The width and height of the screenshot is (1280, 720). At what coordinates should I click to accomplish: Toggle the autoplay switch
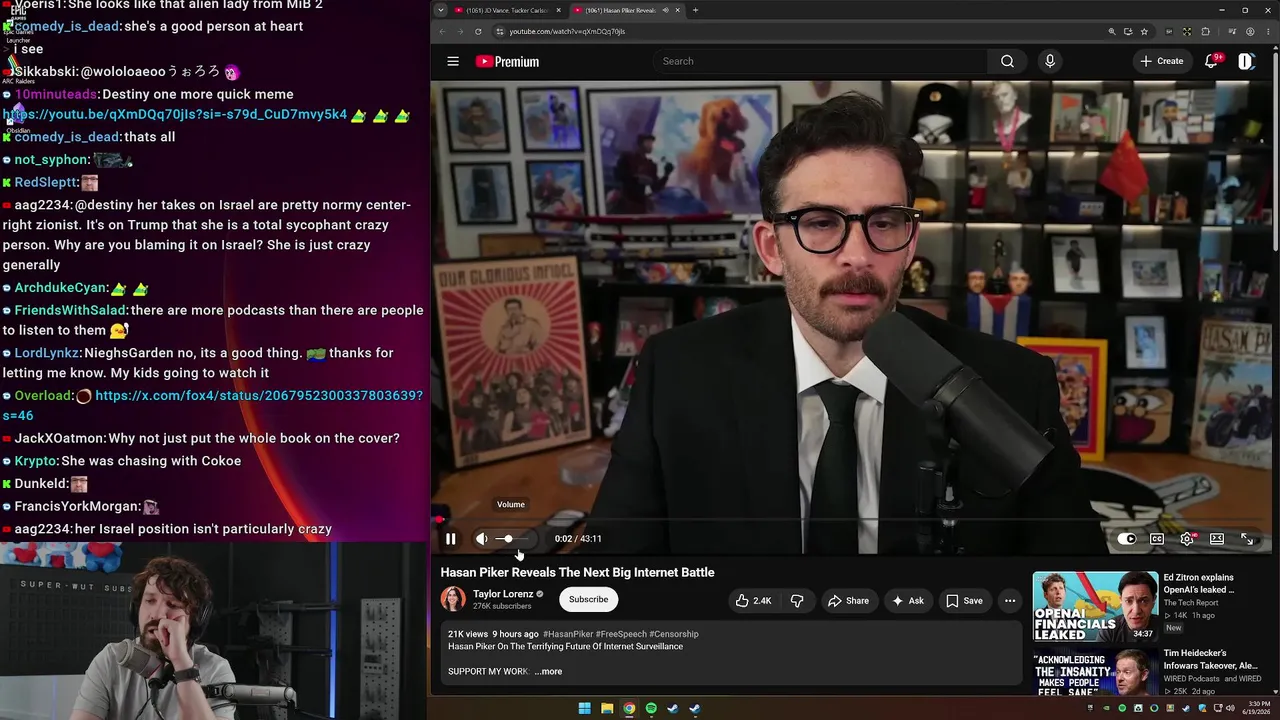(1126, 539)
